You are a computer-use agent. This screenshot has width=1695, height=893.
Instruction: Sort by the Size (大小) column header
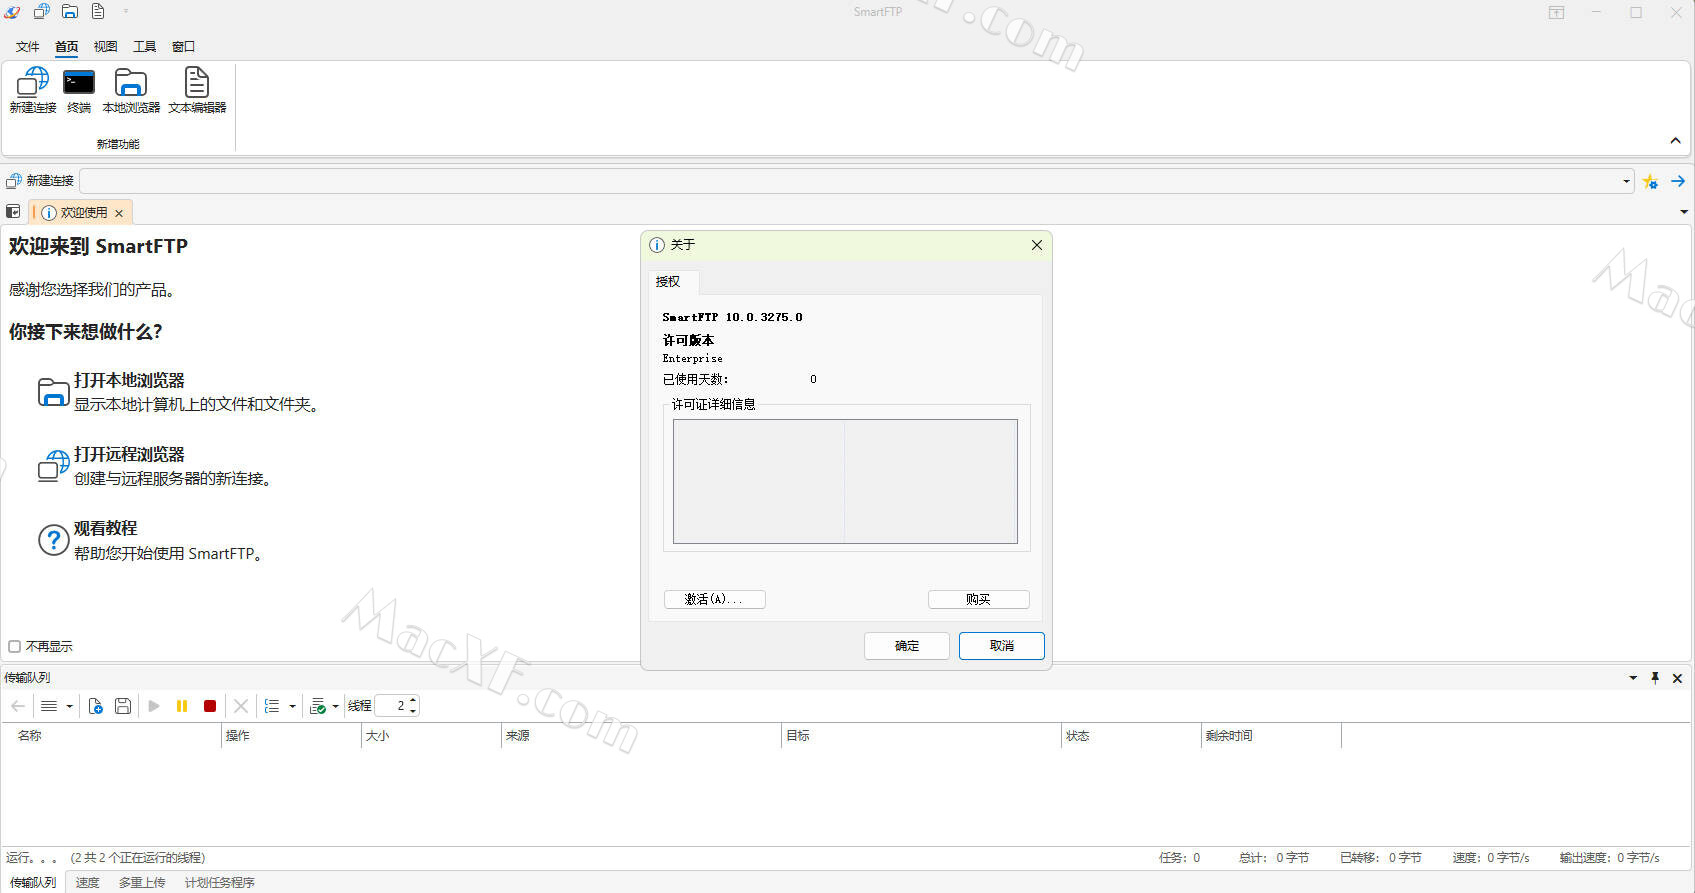(431, 736)
